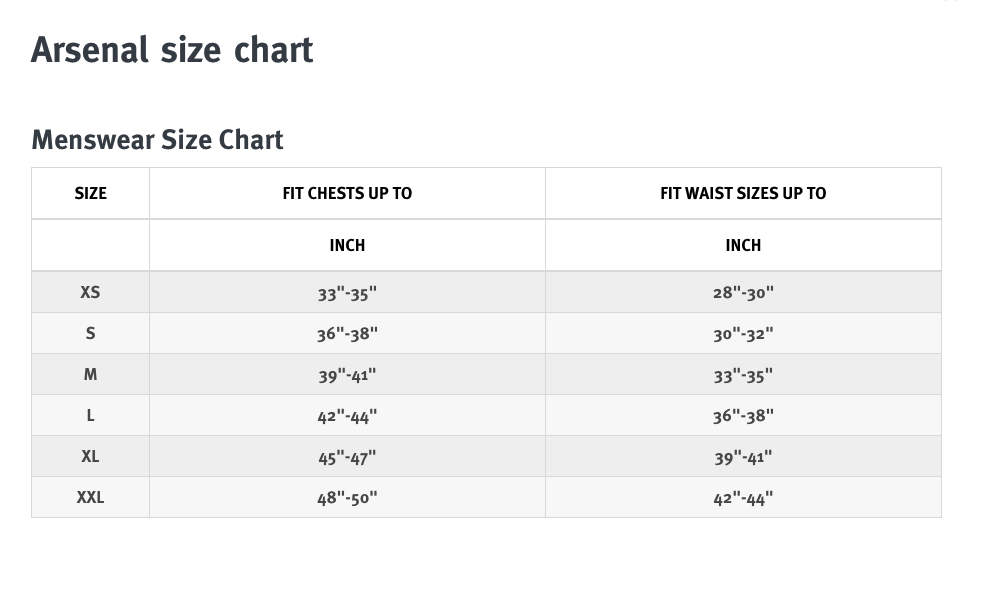This screenshot has width=989, height=608.
Task: Click the INCH label under waist column
Action: 743,245
